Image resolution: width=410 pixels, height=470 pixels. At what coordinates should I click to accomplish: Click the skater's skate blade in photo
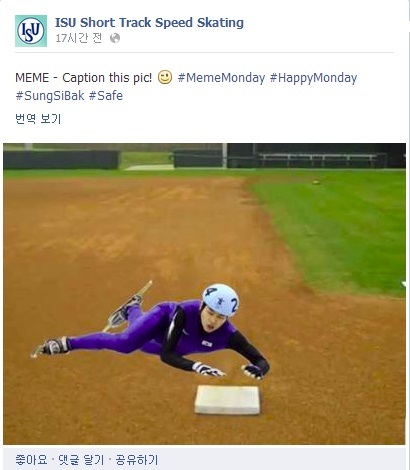[128, 306]
